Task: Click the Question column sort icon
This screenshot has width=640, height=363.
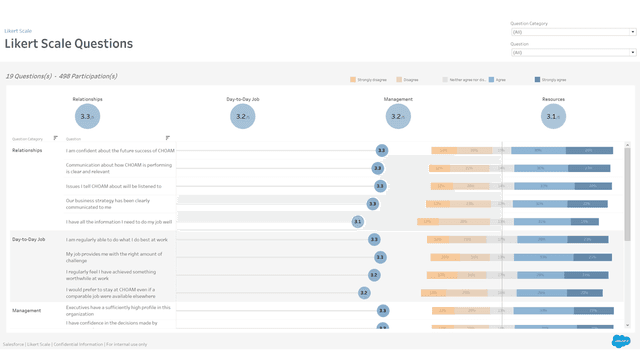Action: click(x=167, y=138)
